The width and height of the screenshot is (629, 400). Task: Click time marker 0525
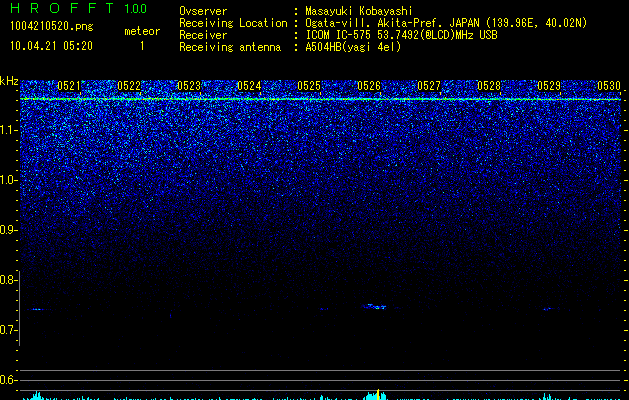309,86
